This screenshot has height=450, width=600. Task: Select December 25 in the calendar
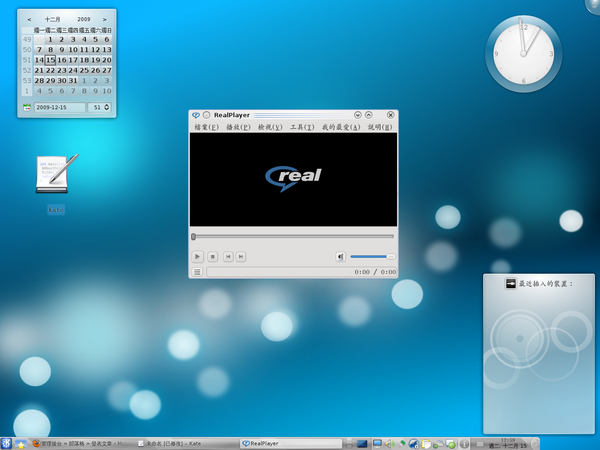tap(84, 70)
